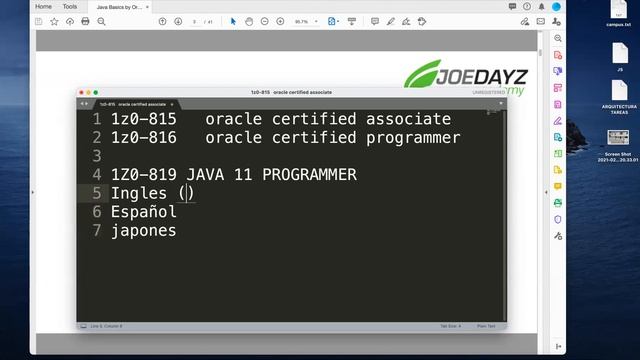Click the scrolling mode toolbar icon

[x=351, y=22]
